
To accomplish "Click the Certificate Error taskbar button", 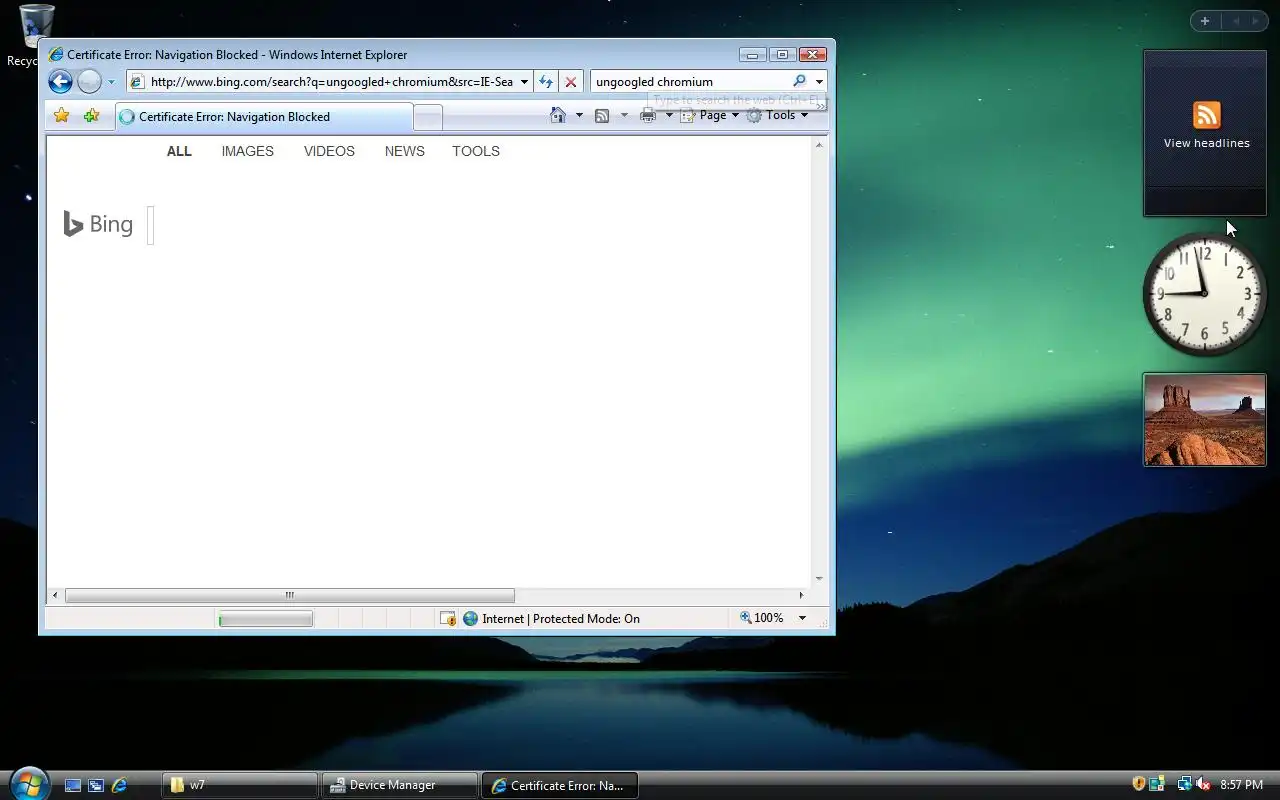I will [560, 785].
